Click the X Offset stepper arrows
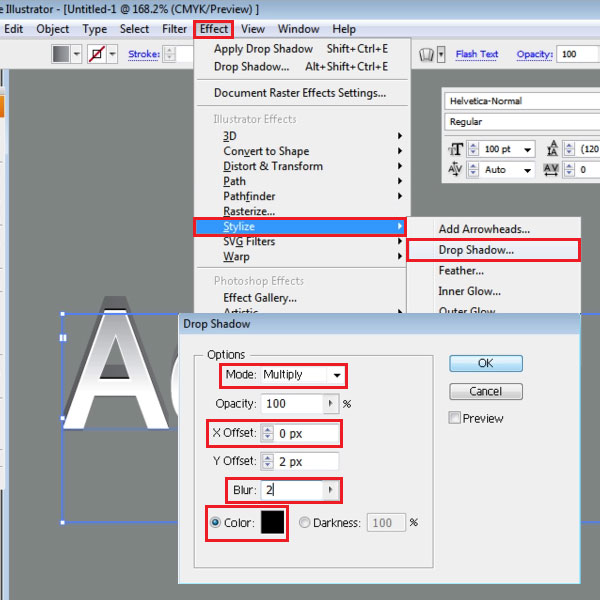This screenshot has height=600, width=600. pos(267,433)
